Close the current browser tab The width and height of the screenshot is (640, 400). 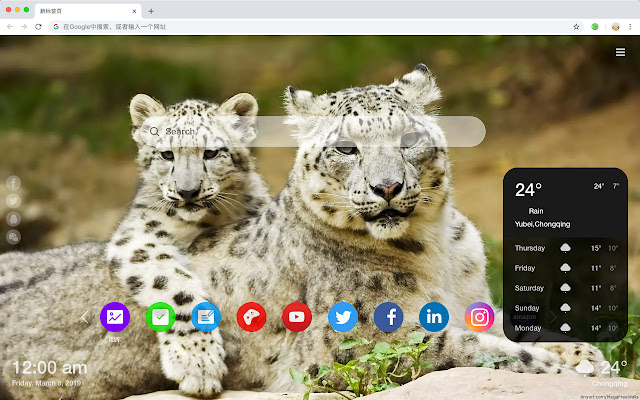[x=134, y=11]
